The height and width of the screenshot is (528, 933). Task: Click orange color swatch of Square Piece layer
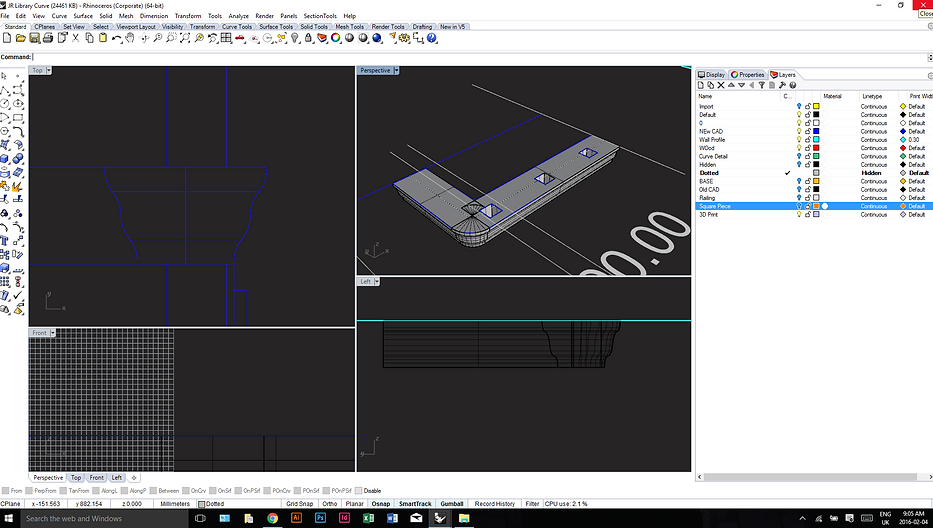pyautogui.click(x=816, y=207)
